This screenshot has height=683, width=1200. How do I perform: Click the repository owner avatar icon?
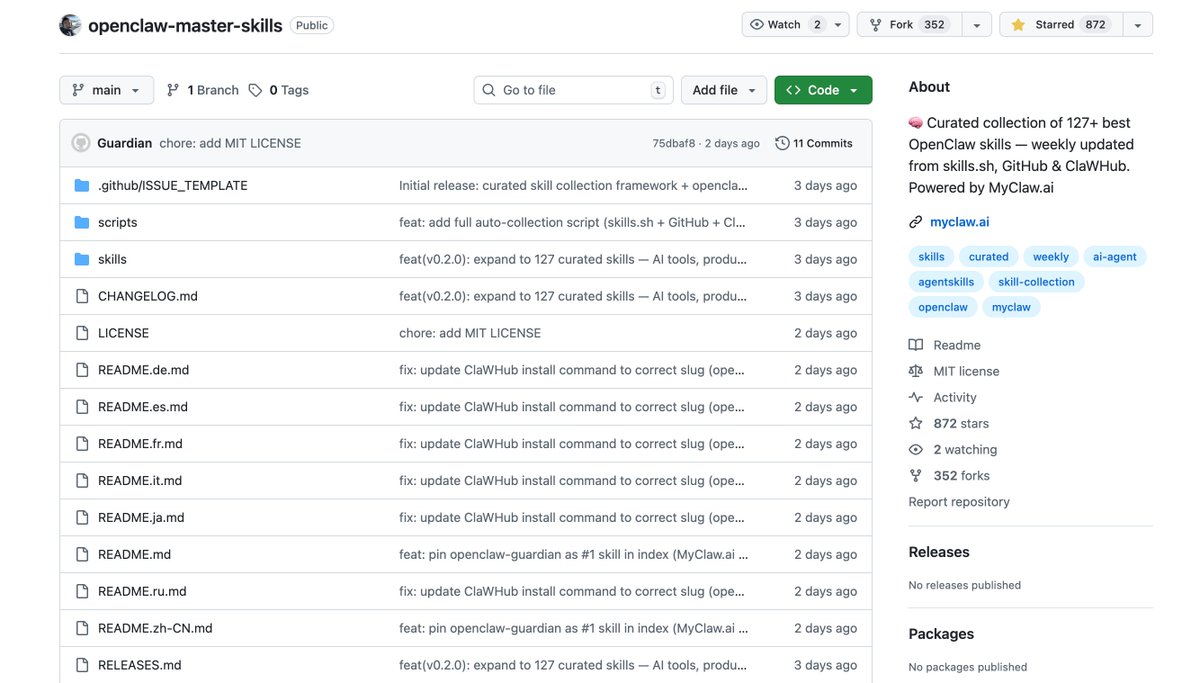(x=70, y=25)
